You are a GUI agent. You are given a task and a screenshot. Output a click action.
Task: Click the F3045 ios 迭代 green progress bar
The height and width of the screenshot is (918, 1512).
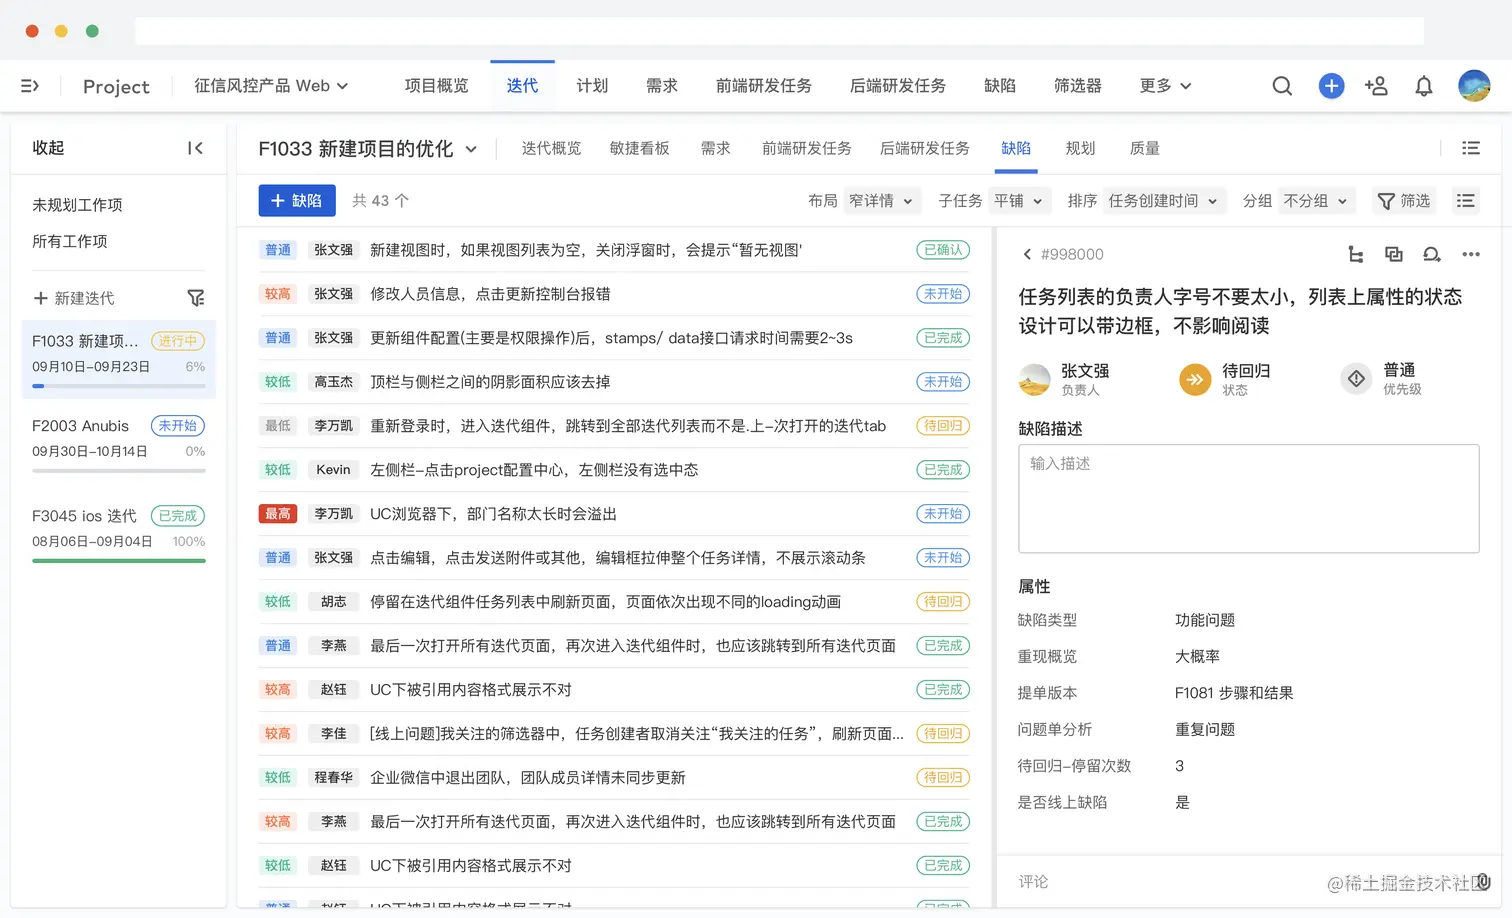click(x=118, y=561)
